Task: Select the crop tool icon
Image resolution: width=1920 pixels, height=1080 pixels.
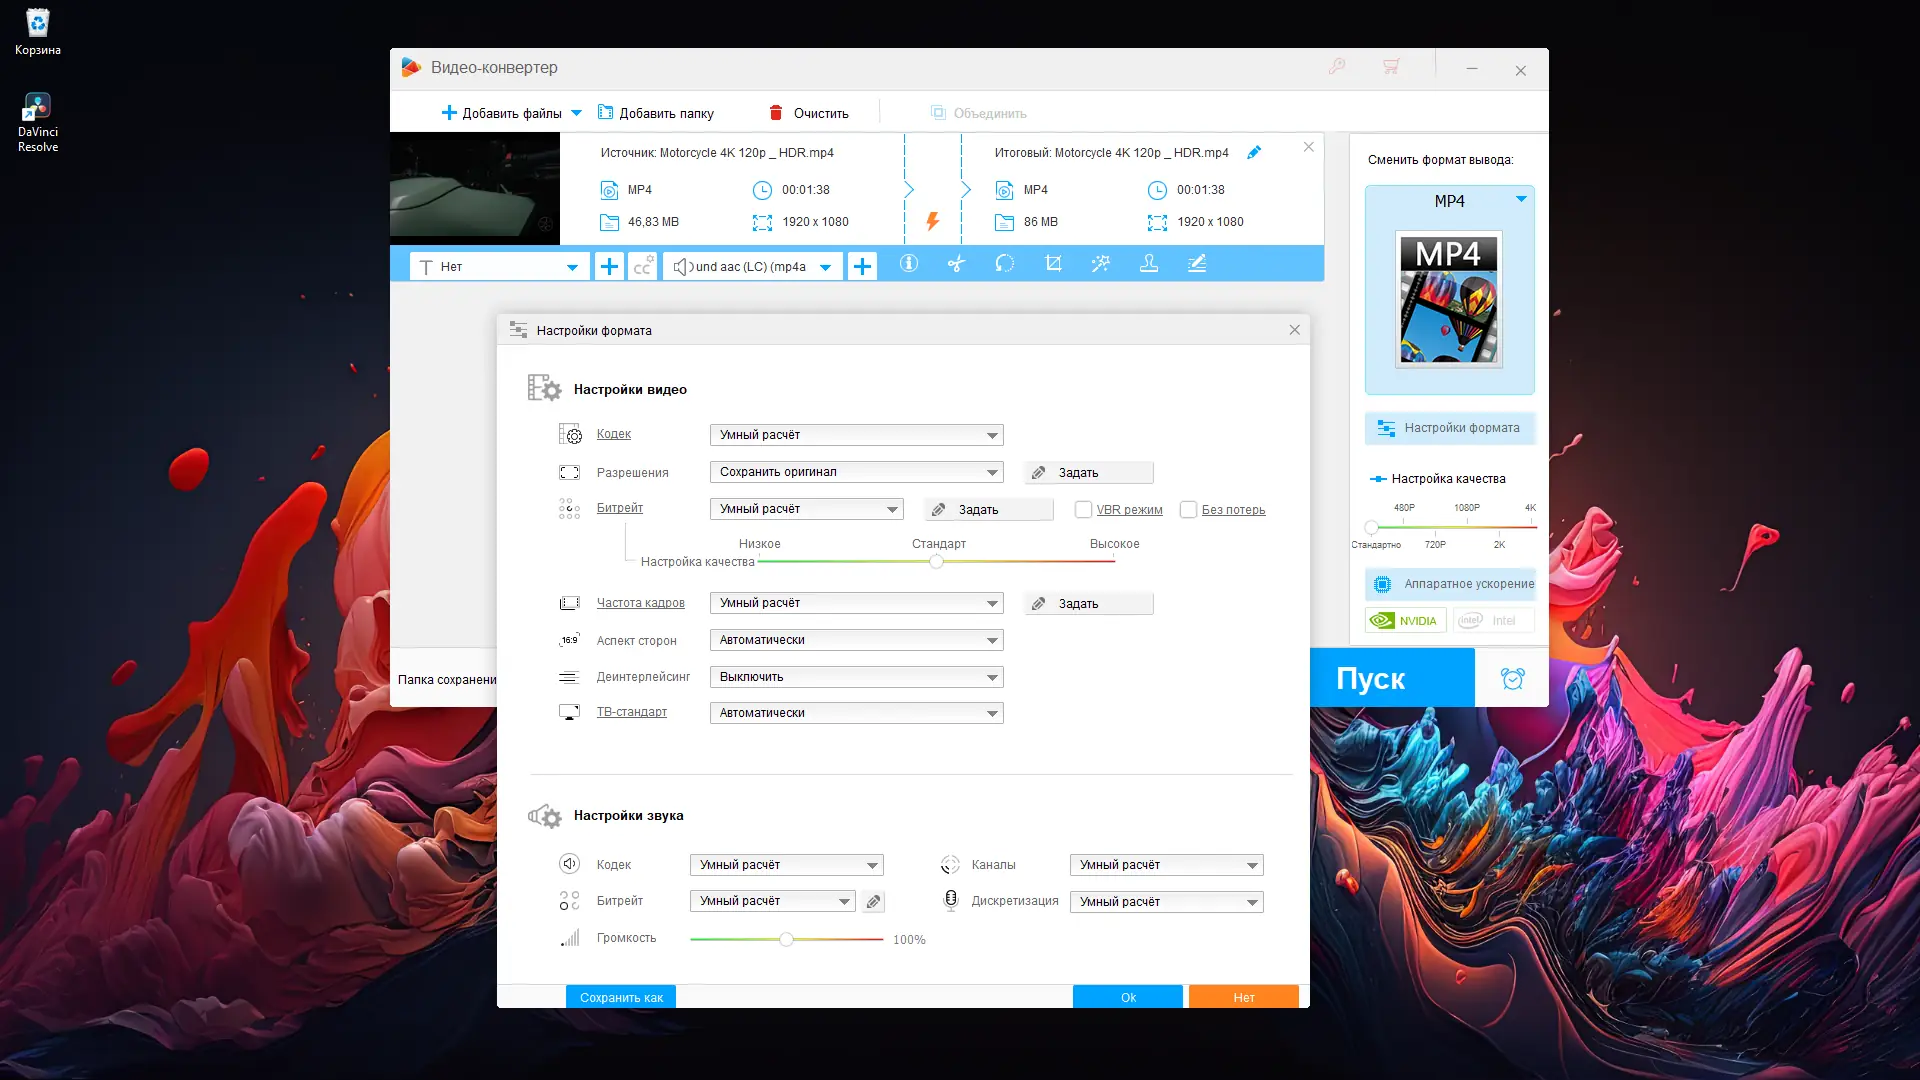Action: coord(1053,264)
